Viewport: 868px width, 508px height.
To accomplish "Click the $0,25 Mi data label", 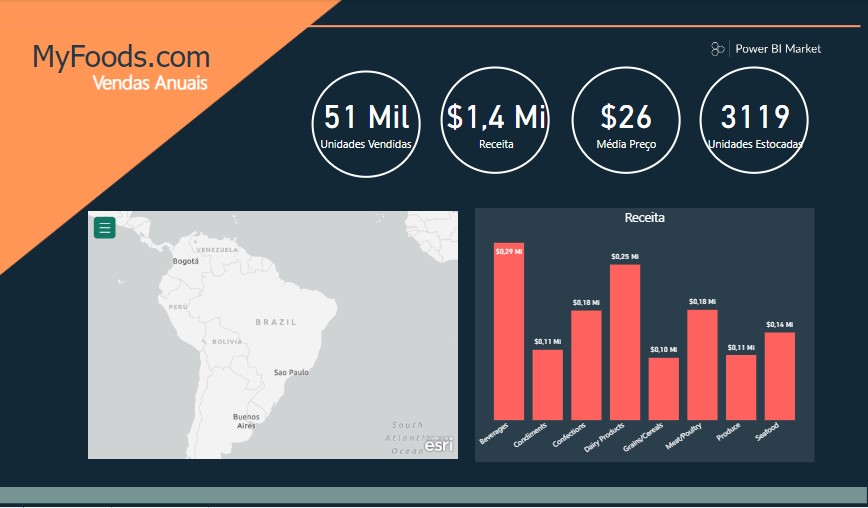I will (x=625, y=257).
